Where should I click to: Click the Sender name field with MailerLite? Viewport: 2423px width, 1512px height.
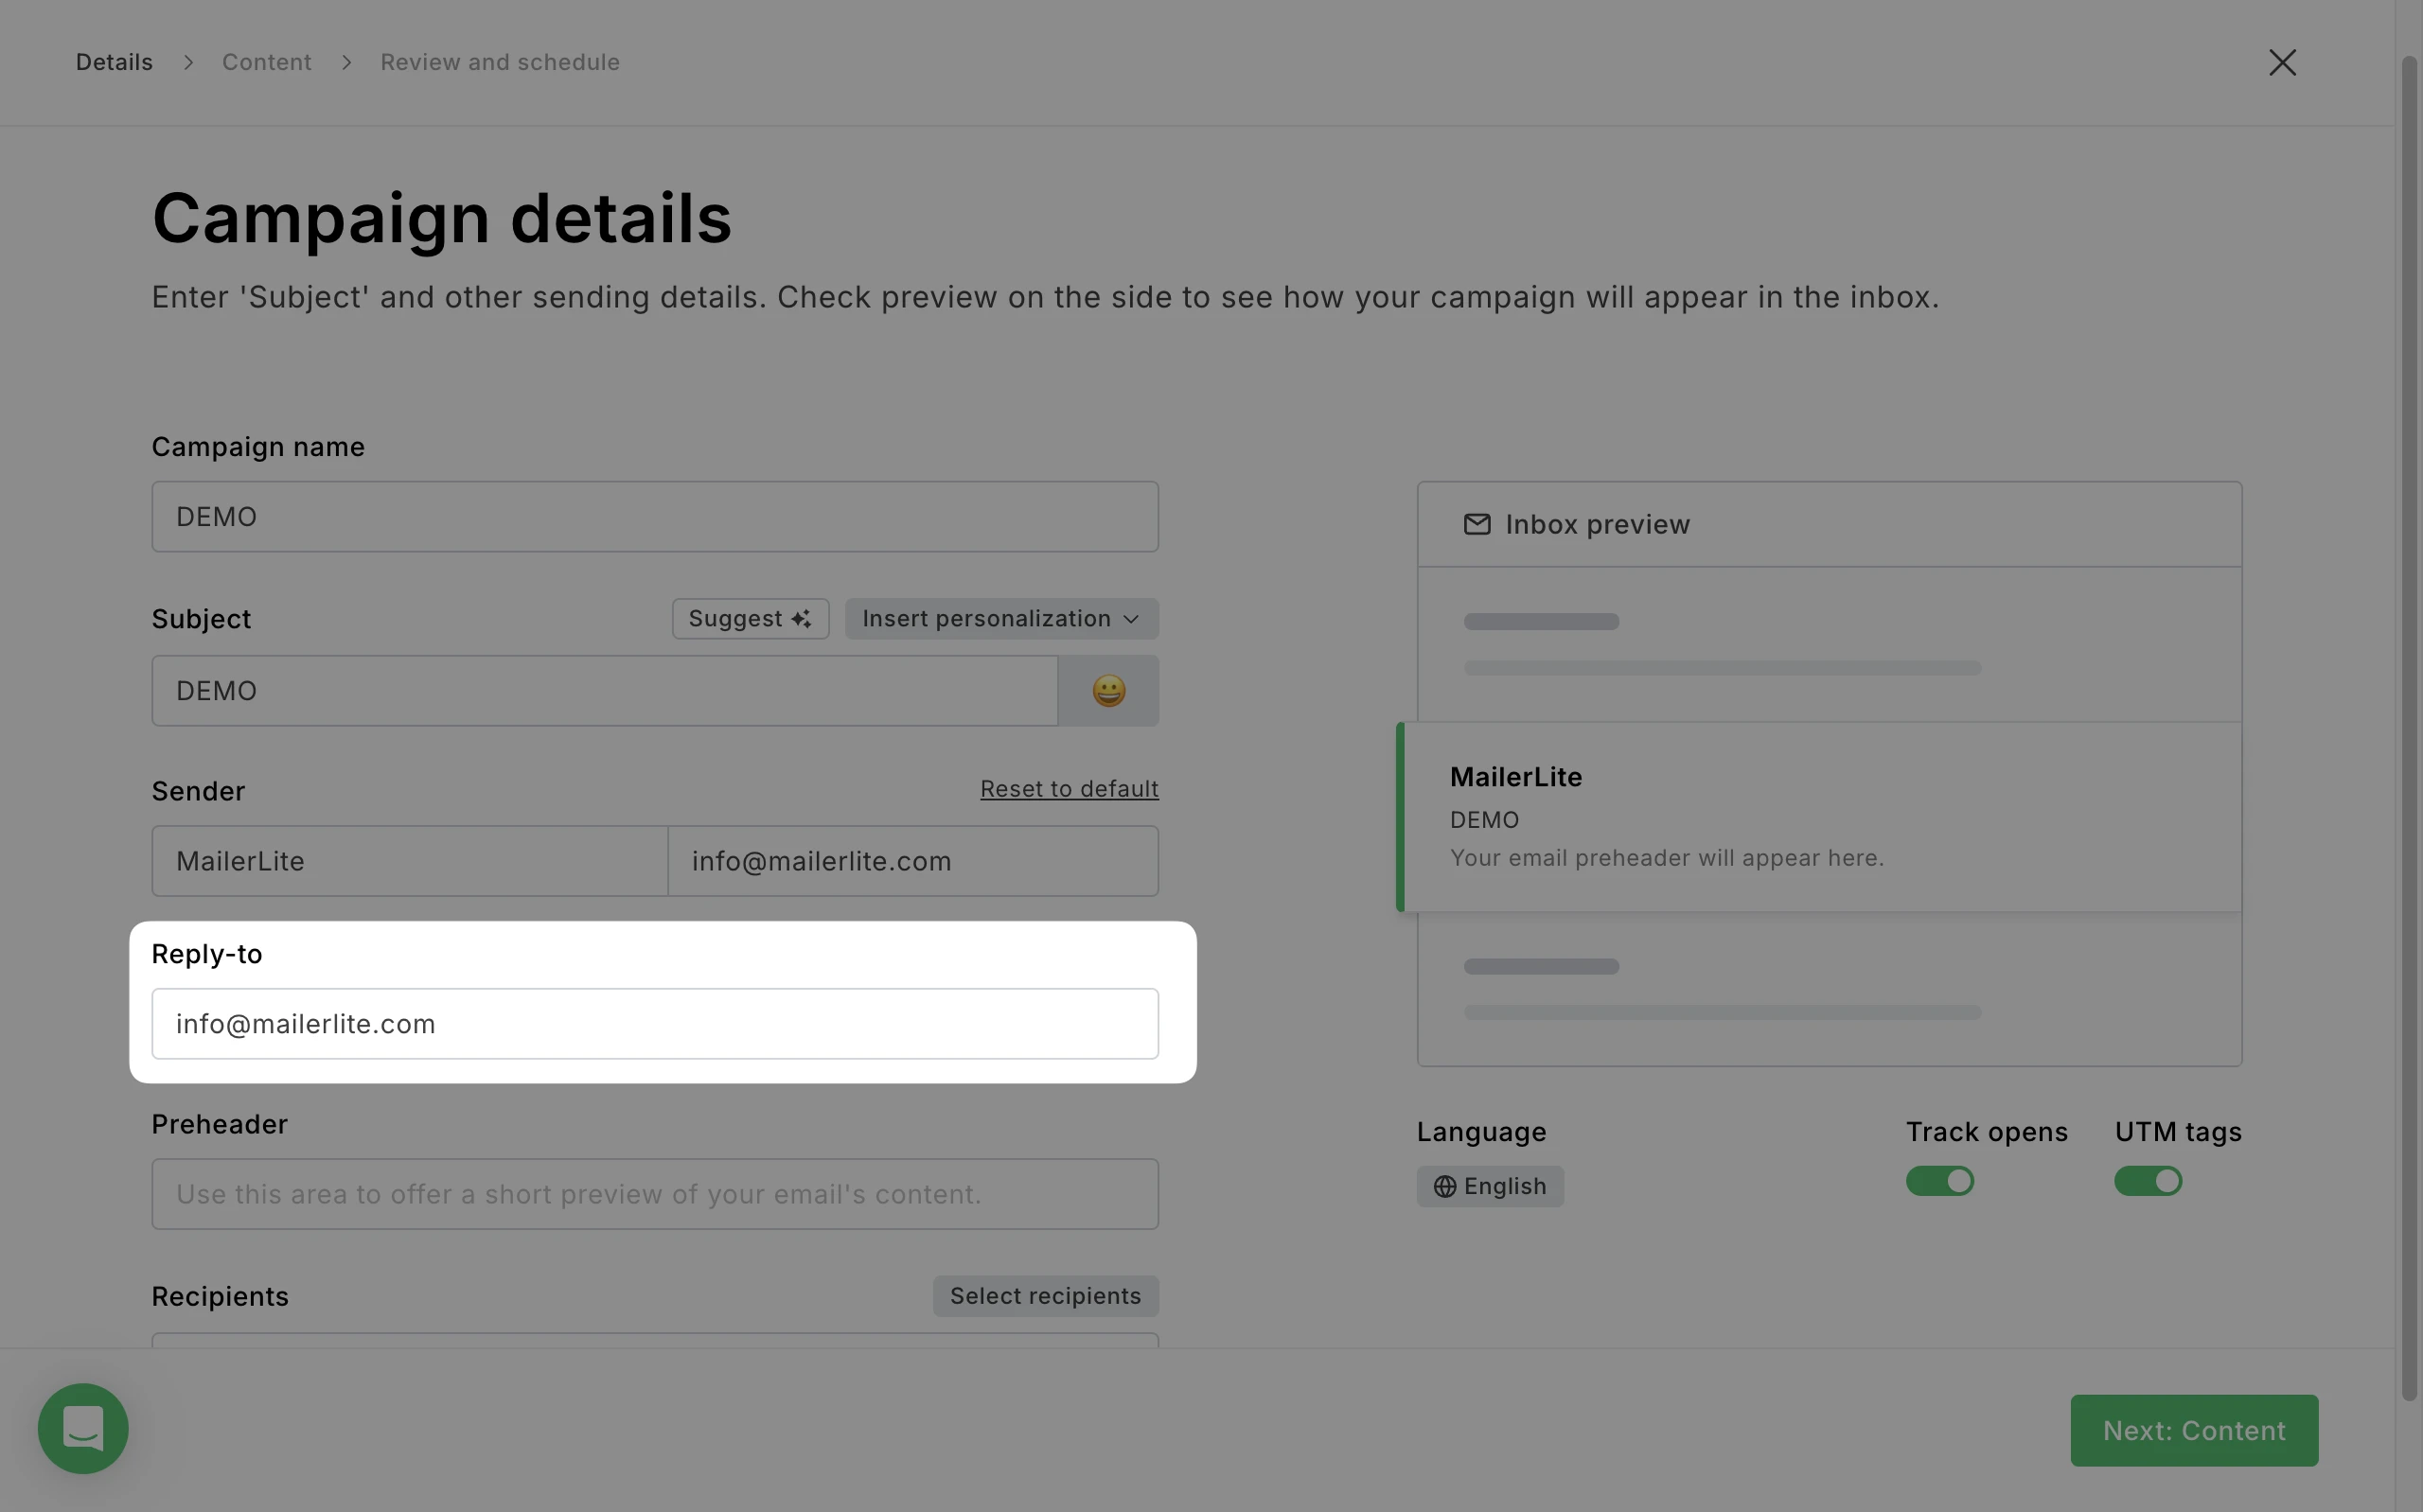click(x=409, y=861)
